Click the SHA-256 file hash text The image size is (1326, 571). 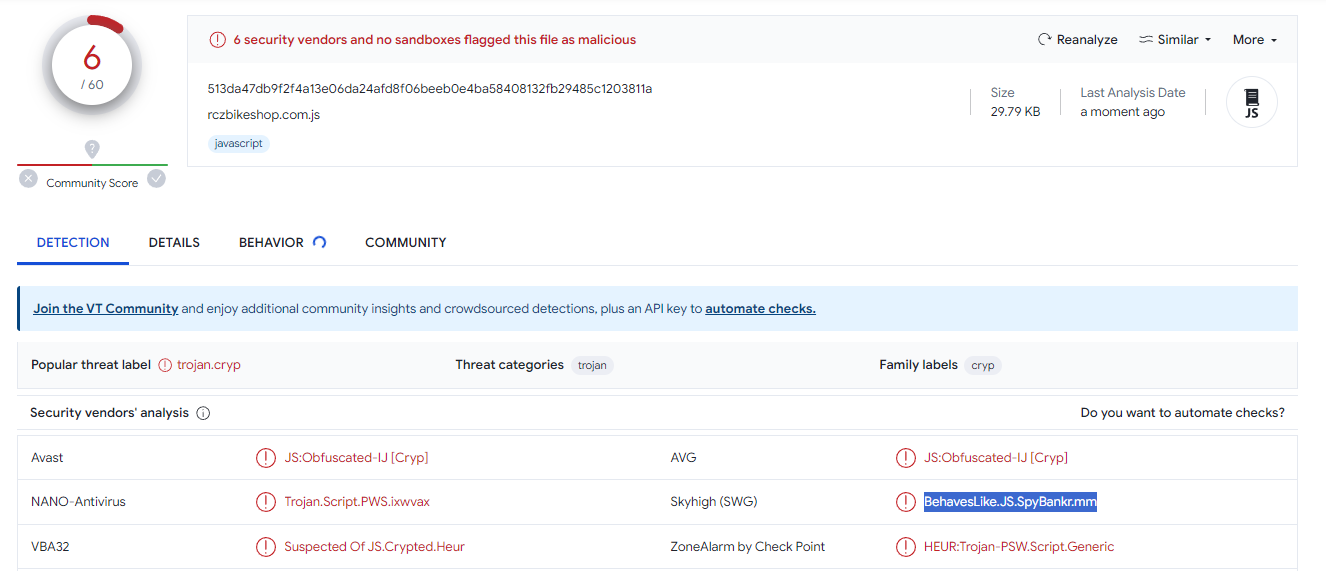pos(429,89)
